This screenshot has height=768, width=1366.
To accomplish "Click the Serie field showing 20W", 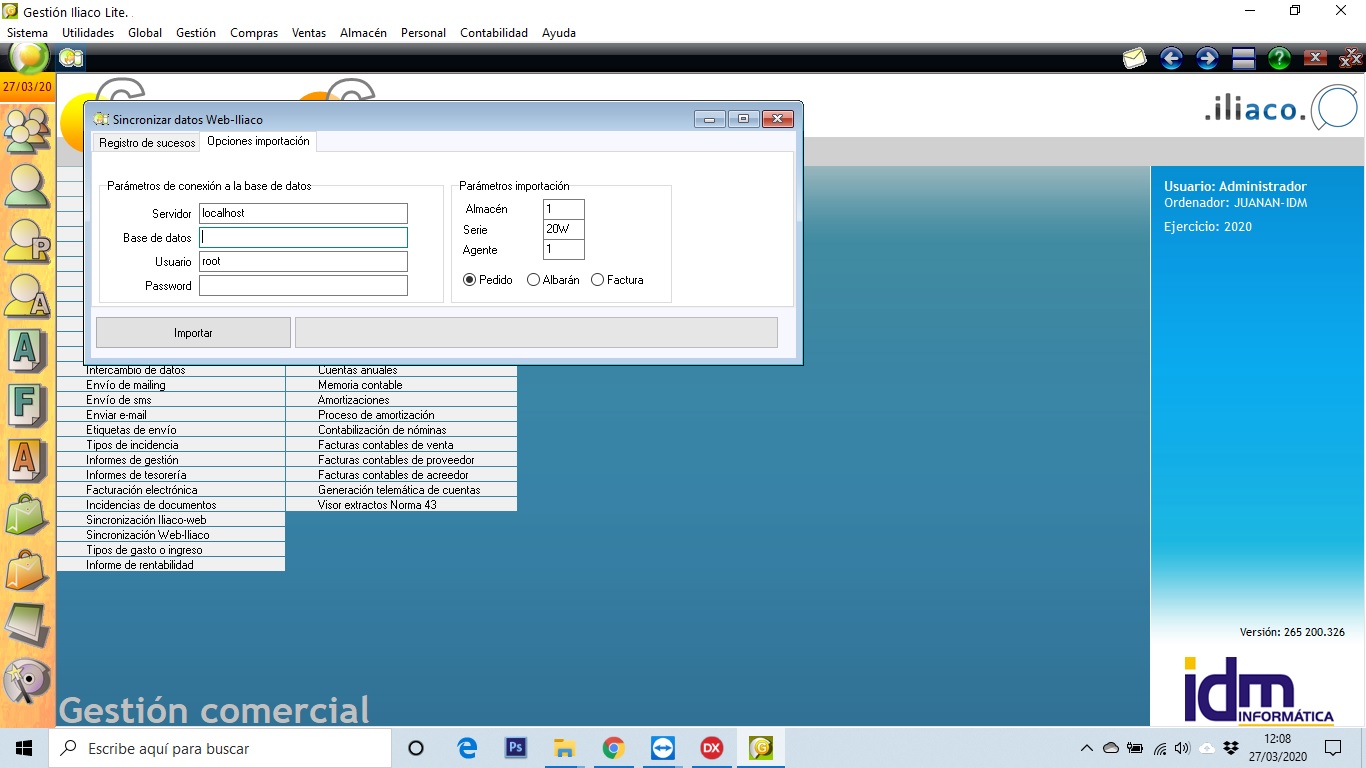I will tap(564, 229).
